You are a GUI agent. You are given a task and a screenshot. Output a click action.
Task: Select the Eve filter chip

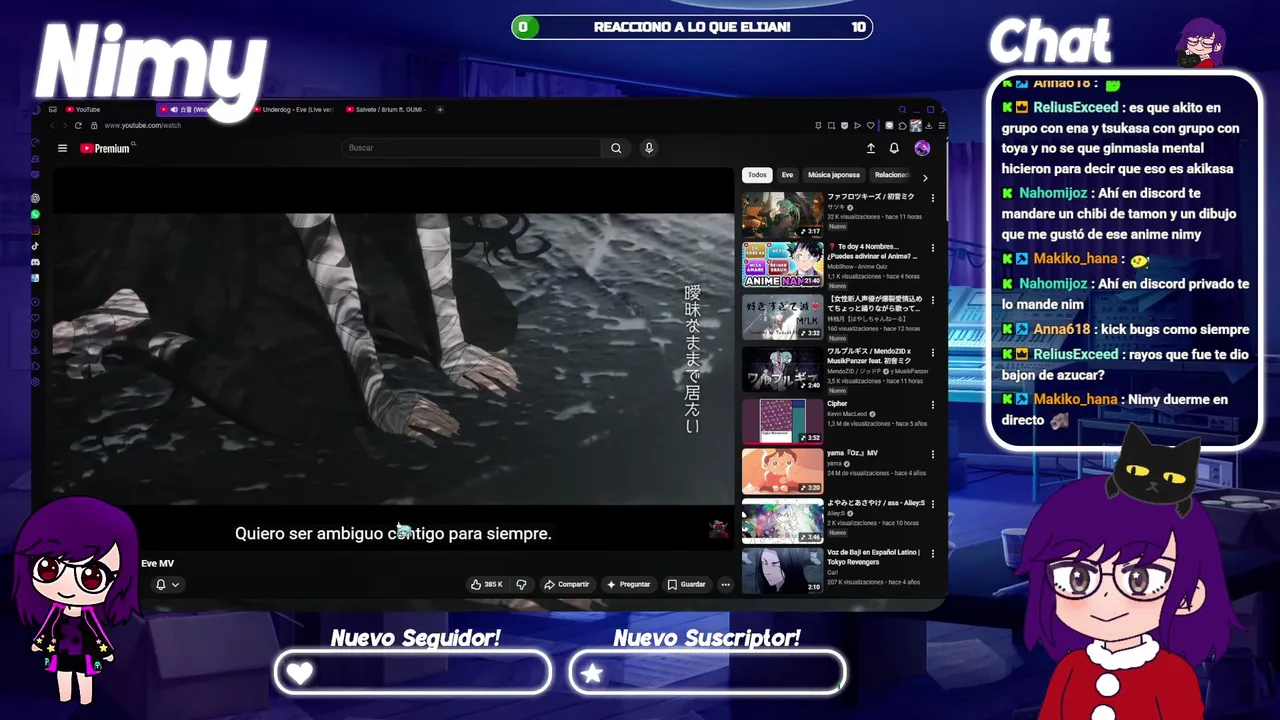(787, 175)
